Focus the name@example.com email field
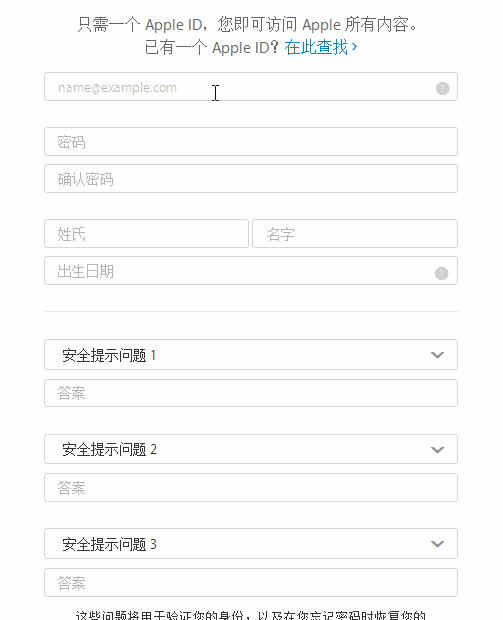Image resolution: width=503 pixels, height=620 pixels. pyautogui.click(x=251, y=87)
